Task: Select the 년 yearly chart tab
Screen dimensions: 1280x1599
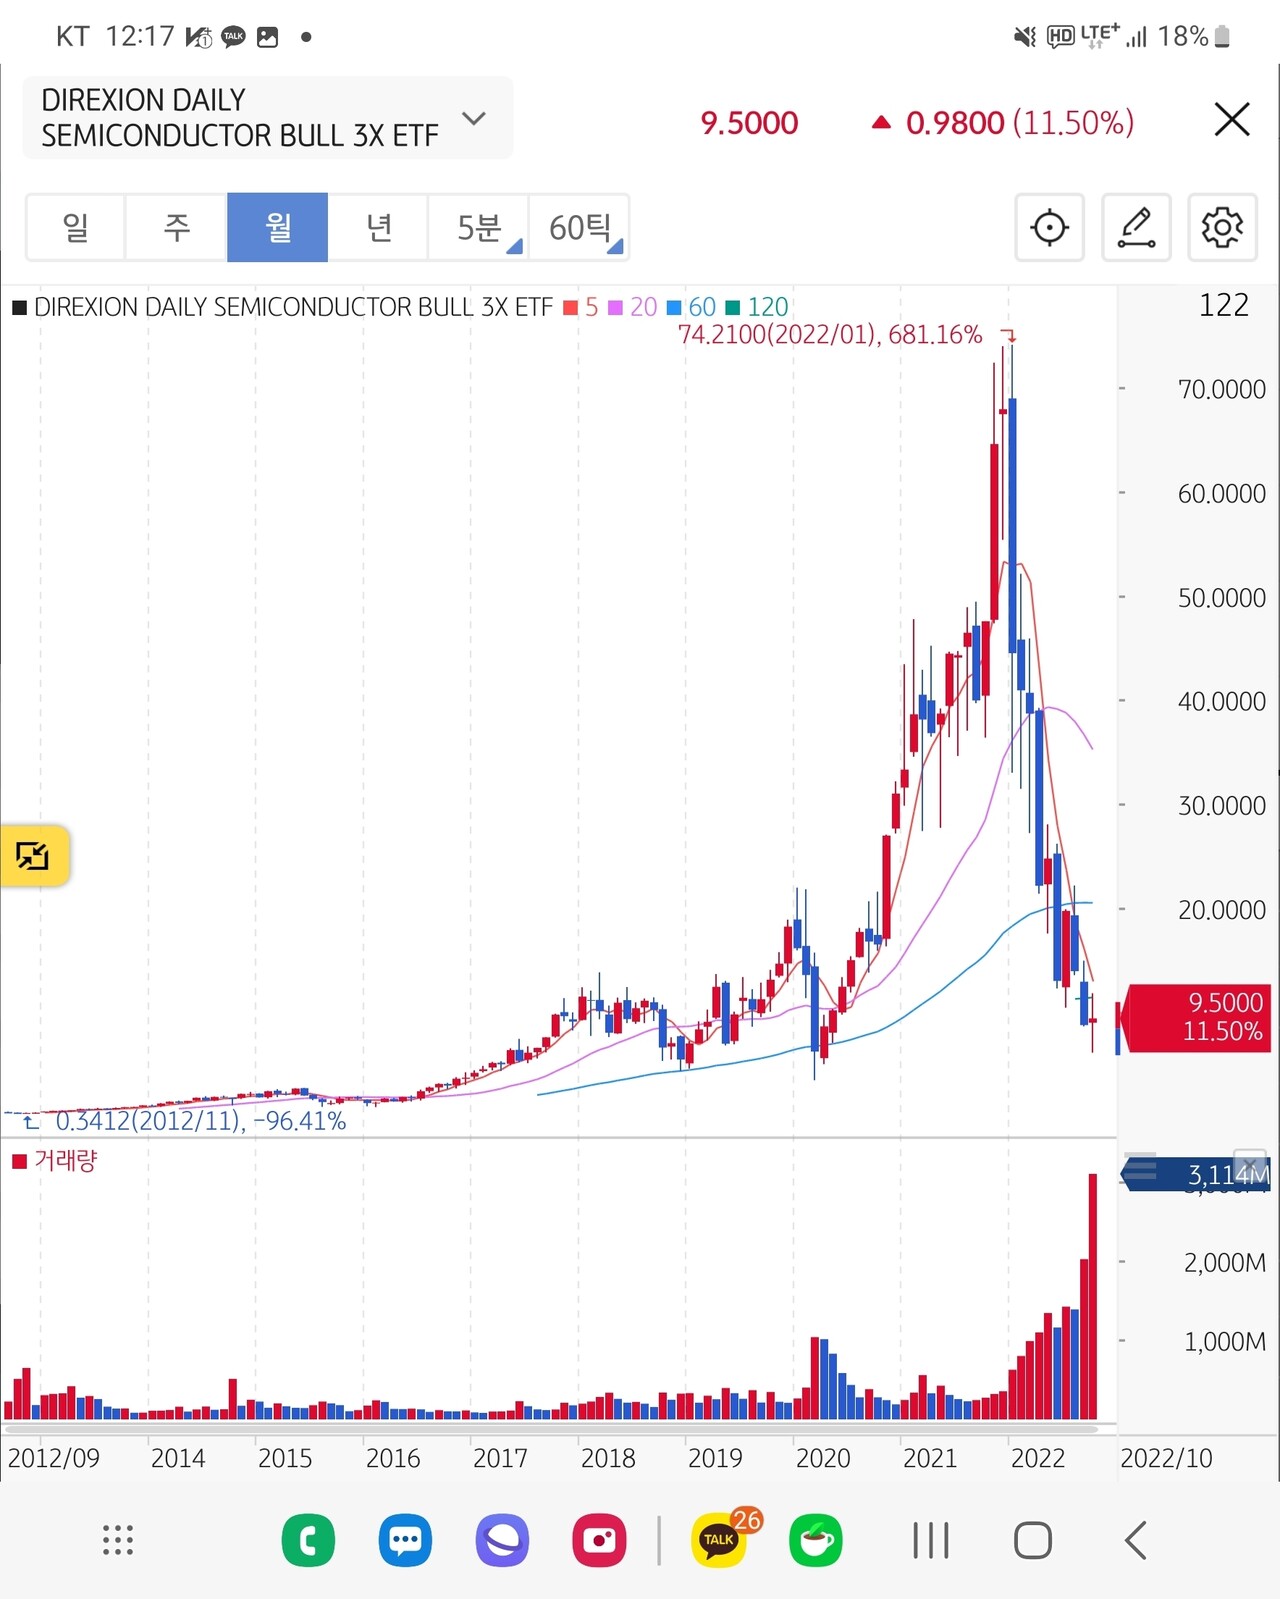Action: (x=378, y=228)
